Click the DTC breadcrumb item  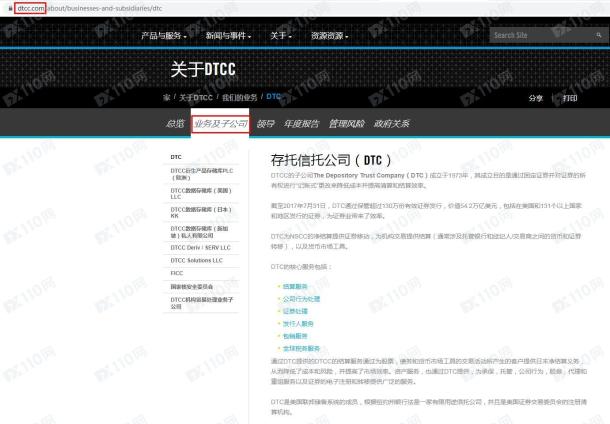tap(273, 96)
